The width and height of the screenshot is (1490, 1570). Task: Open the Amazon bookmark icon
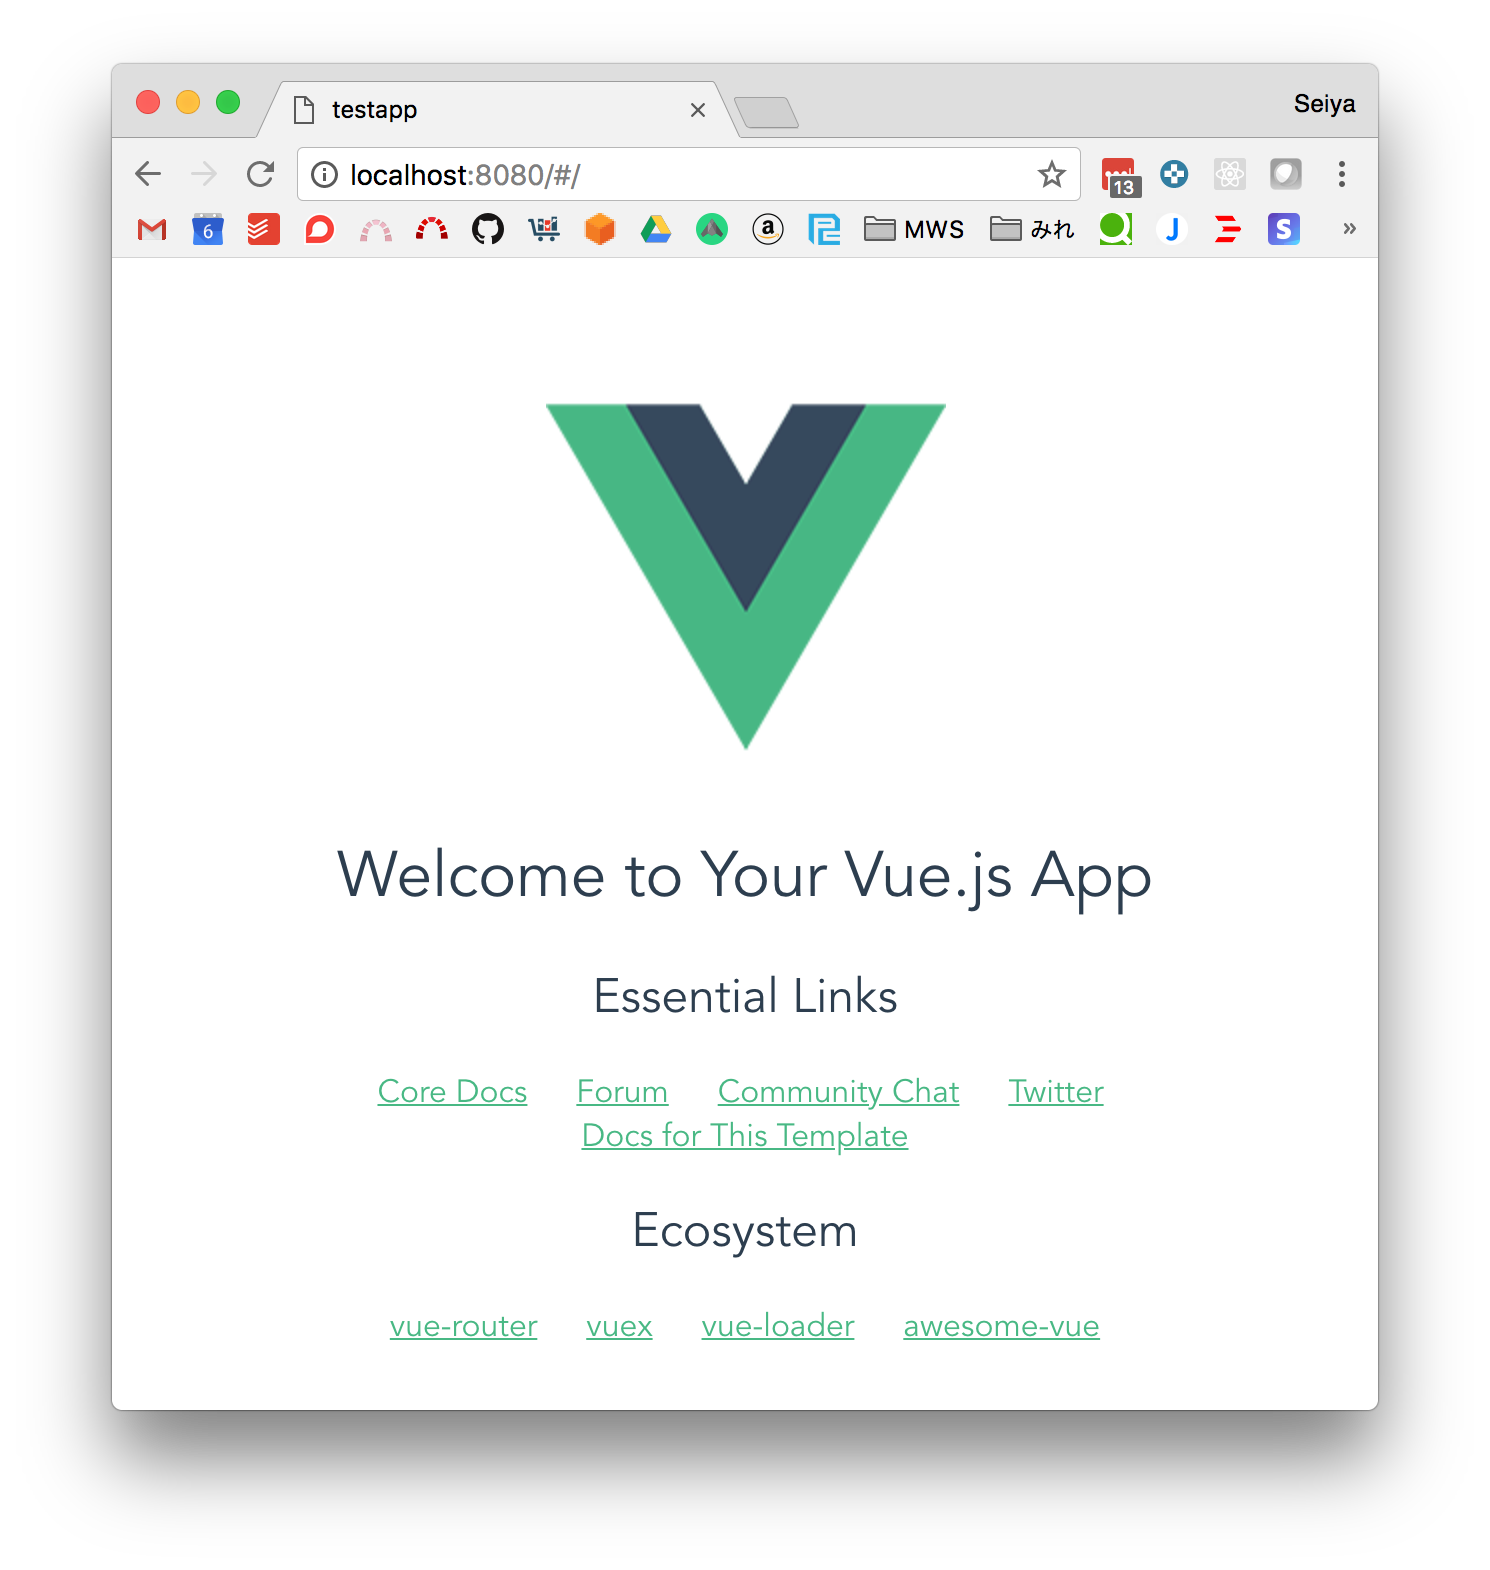[x=768, y=229]
